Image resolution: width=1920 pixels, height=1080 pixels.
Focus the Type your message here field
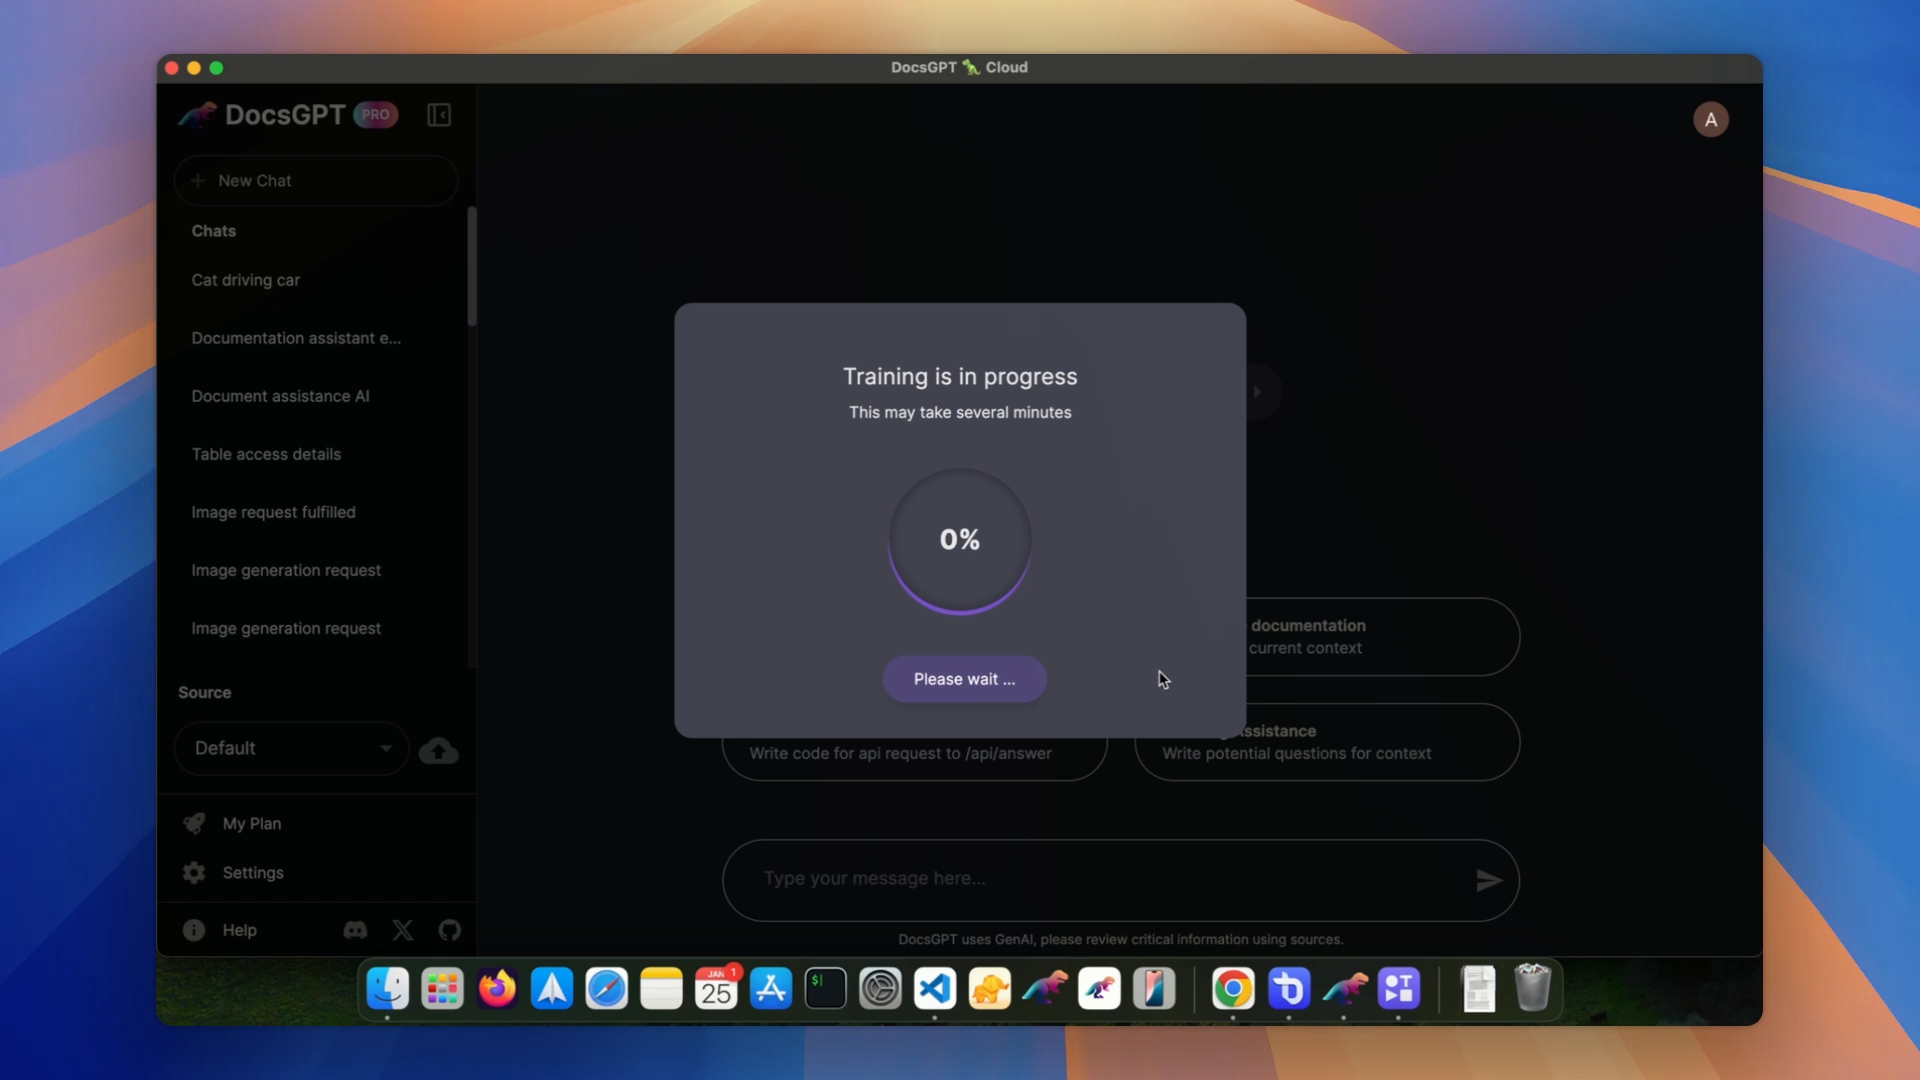point(1121,880)
